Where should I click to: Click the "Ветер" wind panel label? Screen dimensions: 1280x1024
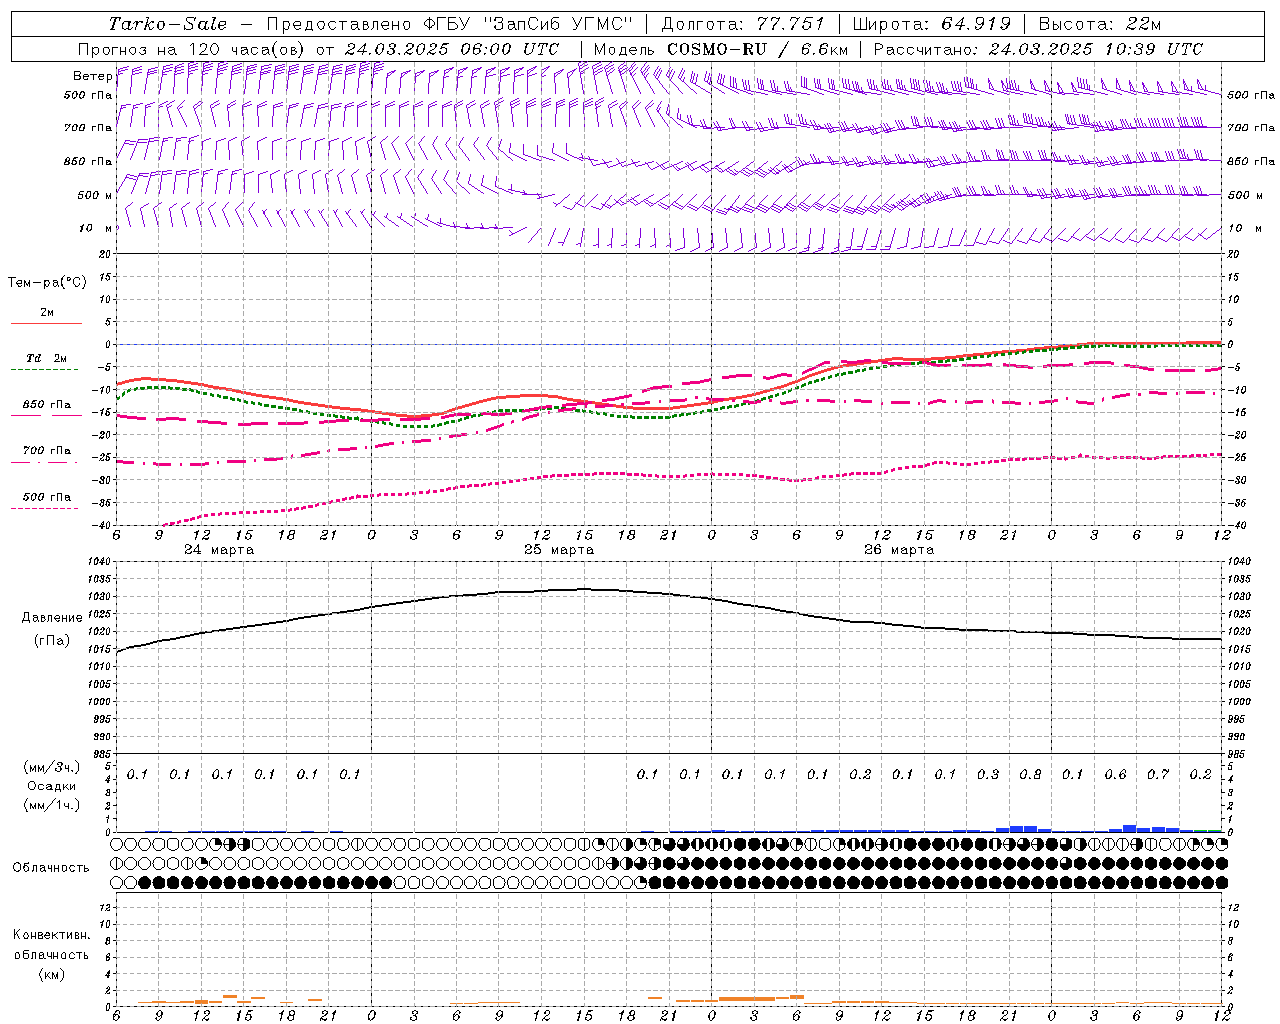coord(93,76)
